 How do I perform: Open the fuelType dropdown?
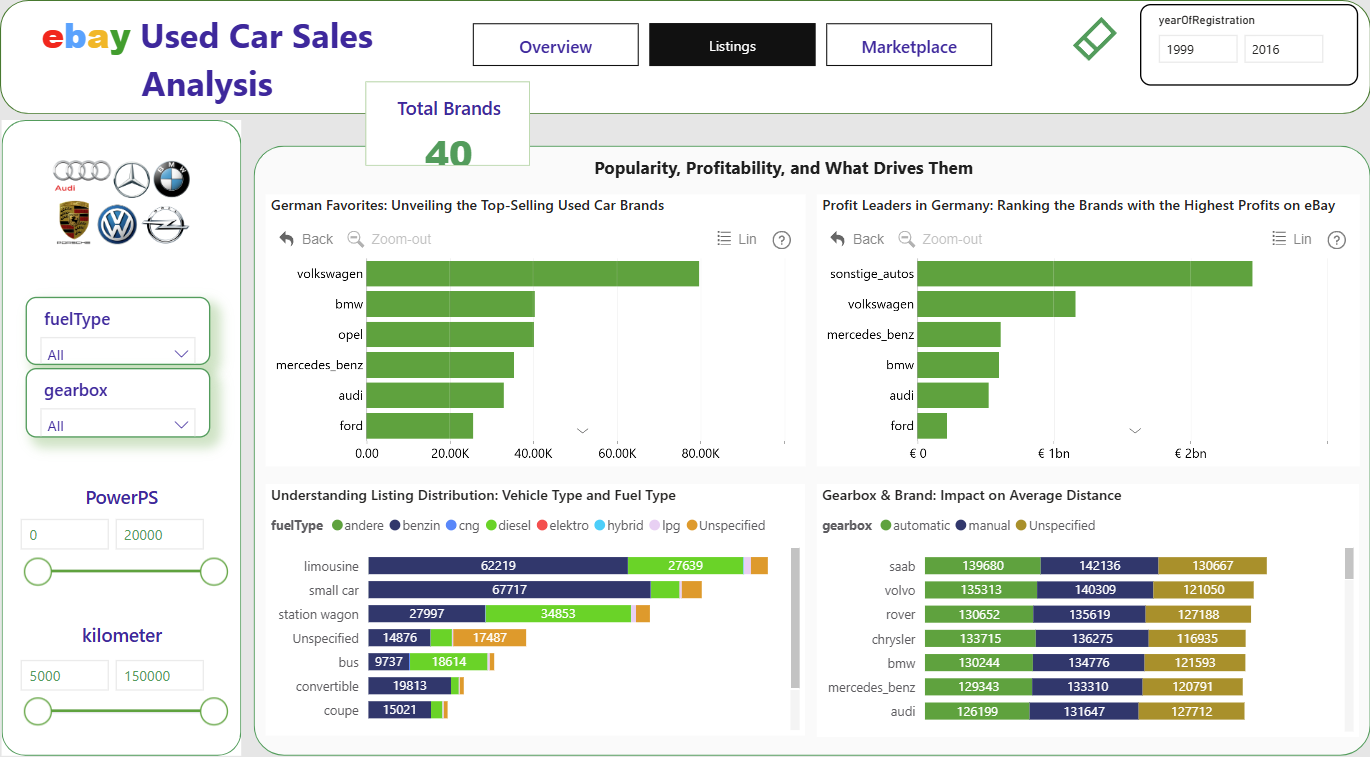pos(118,354)
